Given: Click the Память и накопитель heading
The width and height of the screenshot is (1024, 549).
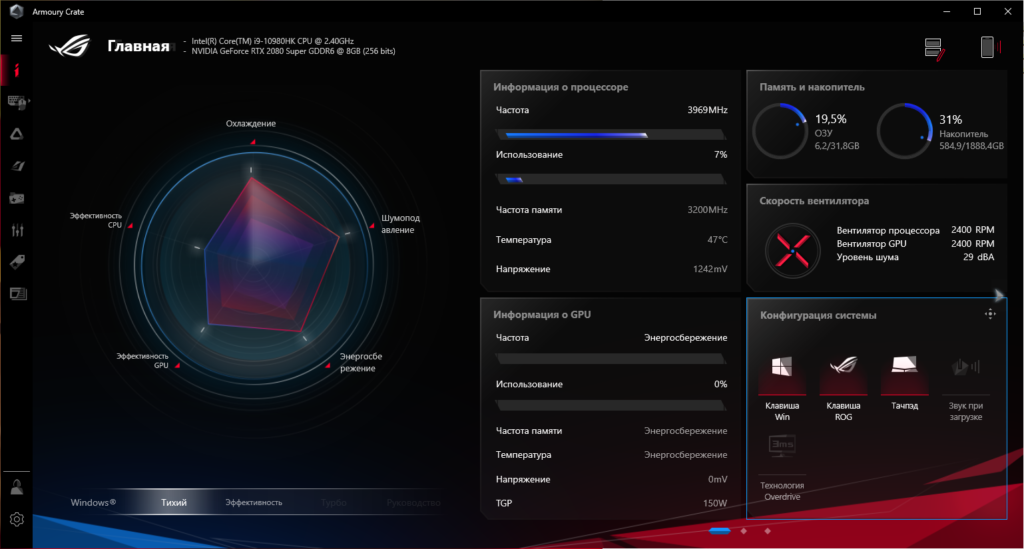Looking at the screenshot, I should (x=812, y=87).
